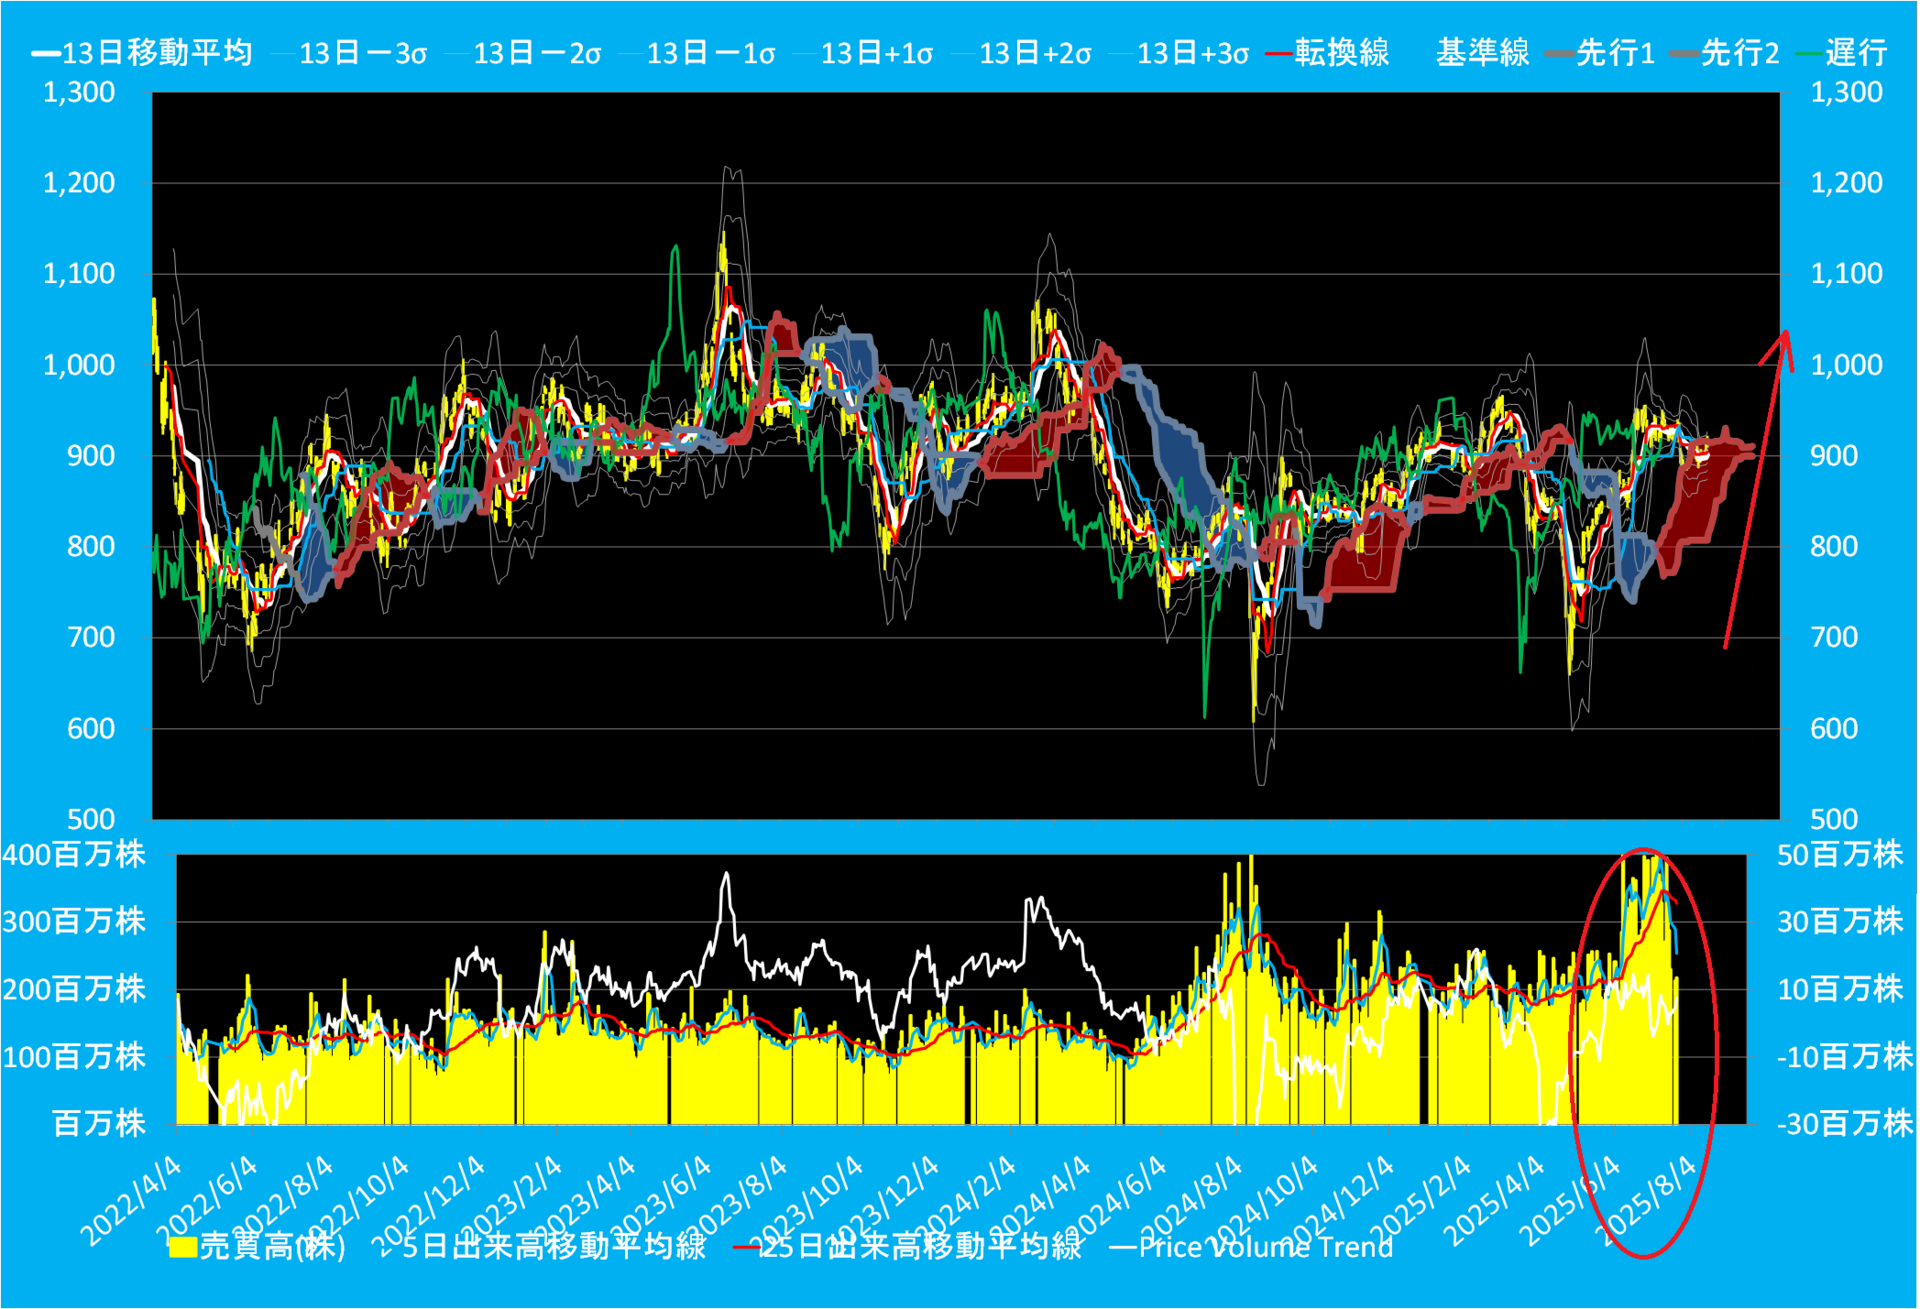Select the 13日－3σ legend label
Image resolution: width=1920 pixels, height=1309 pixels.
point(362,53)
